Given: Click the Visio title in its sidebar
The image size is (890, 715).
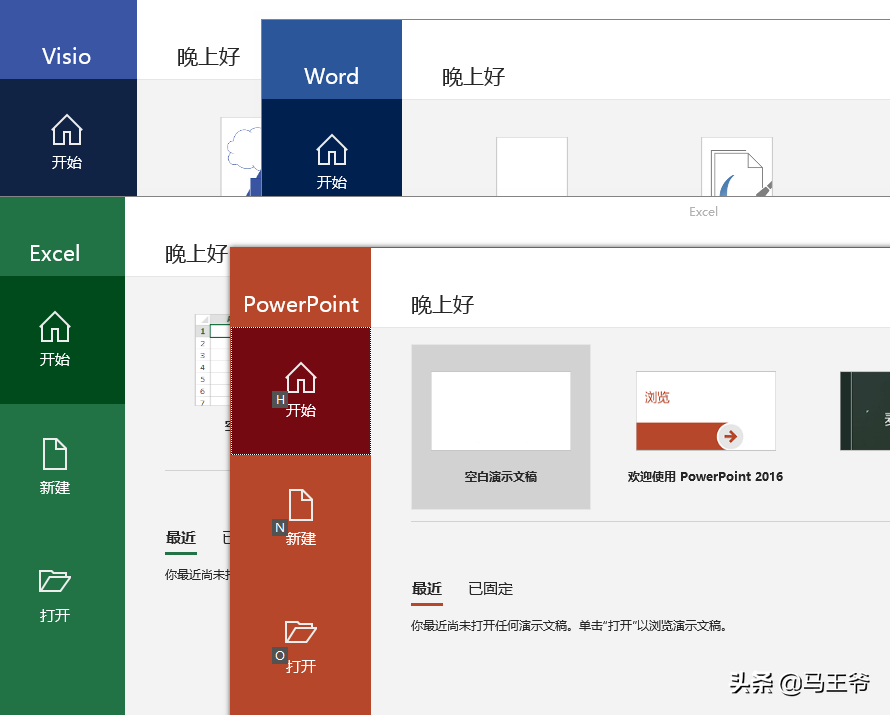Looking at the screenshot, I should 66,56.
